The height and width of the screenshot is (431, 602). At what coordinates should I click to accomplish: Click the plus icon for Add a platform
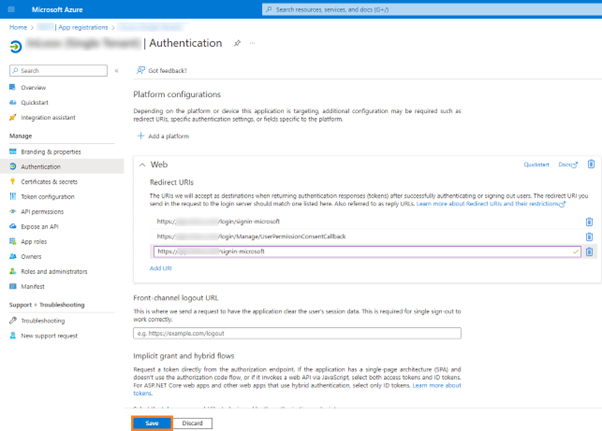tap(141, 136)
